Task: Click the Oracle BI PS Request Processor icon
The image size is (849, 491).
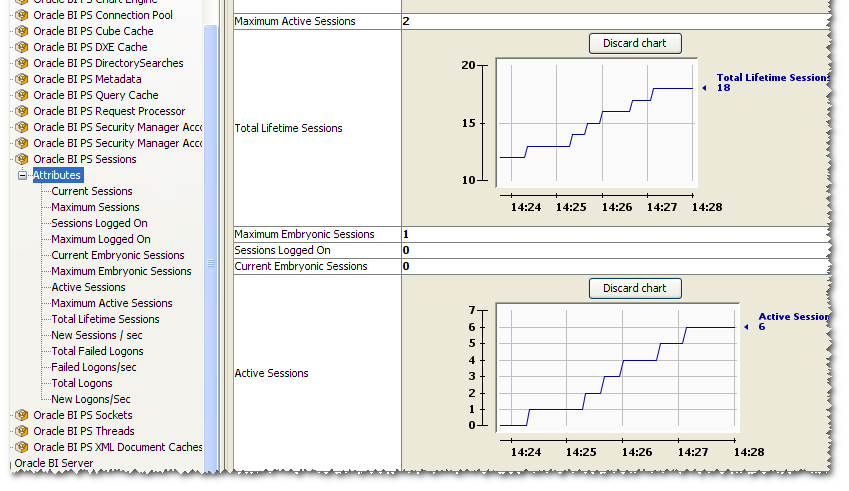Action: (21, 111)
